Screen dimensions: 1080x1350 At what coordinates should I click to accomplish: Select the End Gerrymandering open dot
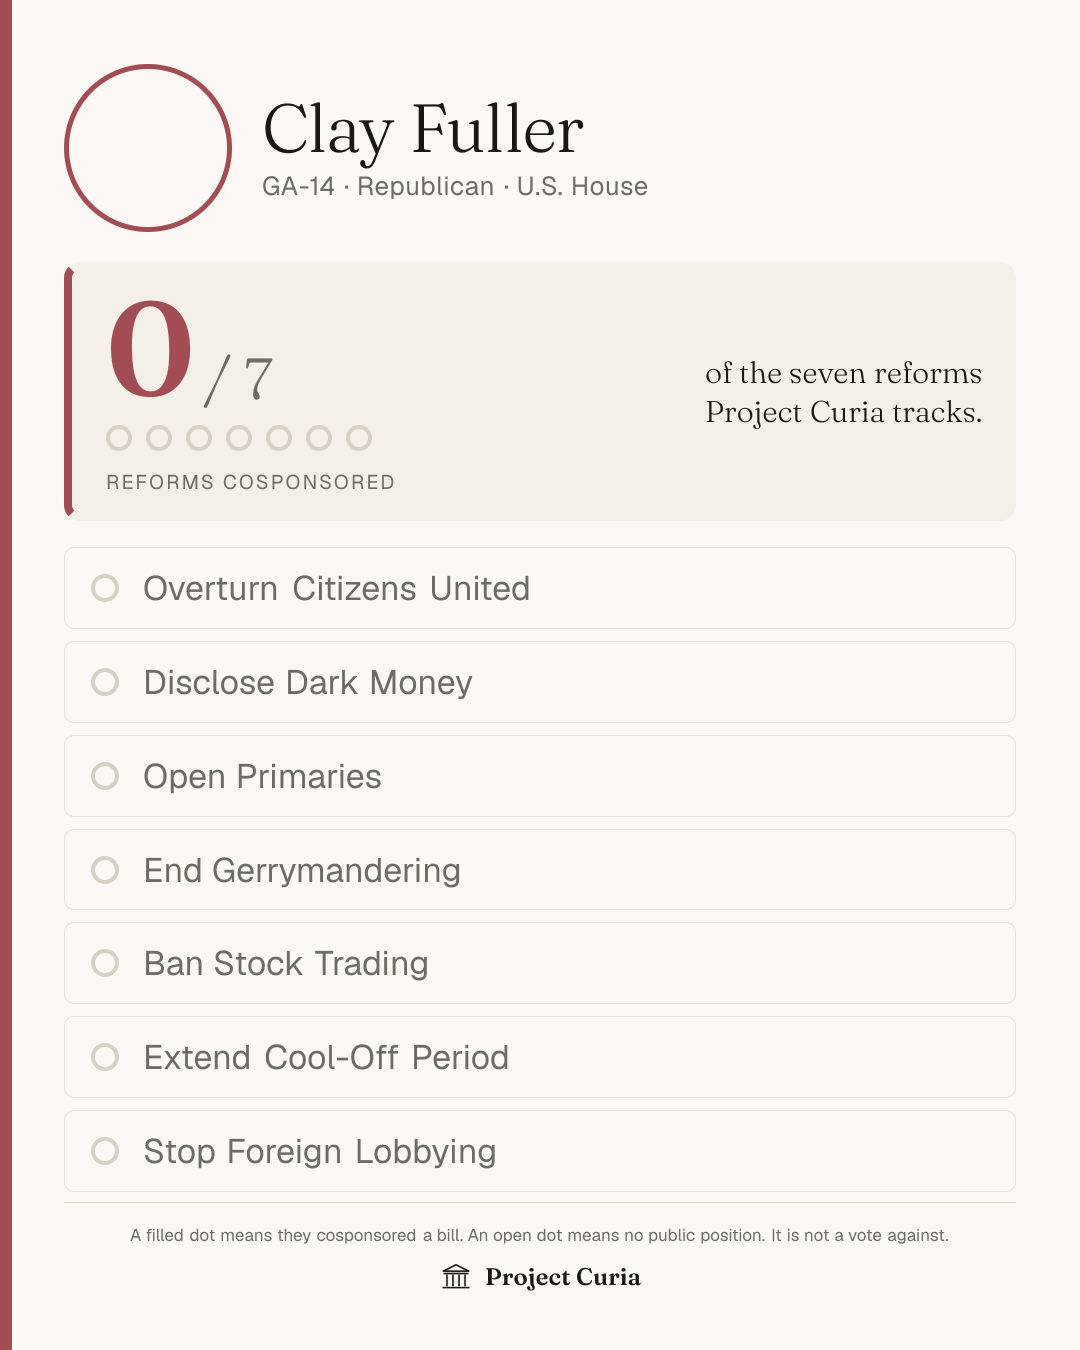(105, 870)
